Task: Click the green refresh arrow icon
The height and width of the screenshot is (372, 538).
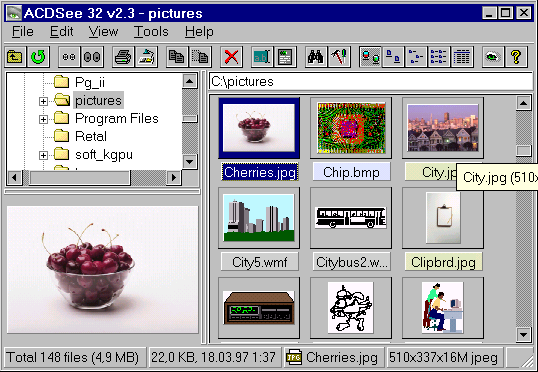Action: coord(38,57)
